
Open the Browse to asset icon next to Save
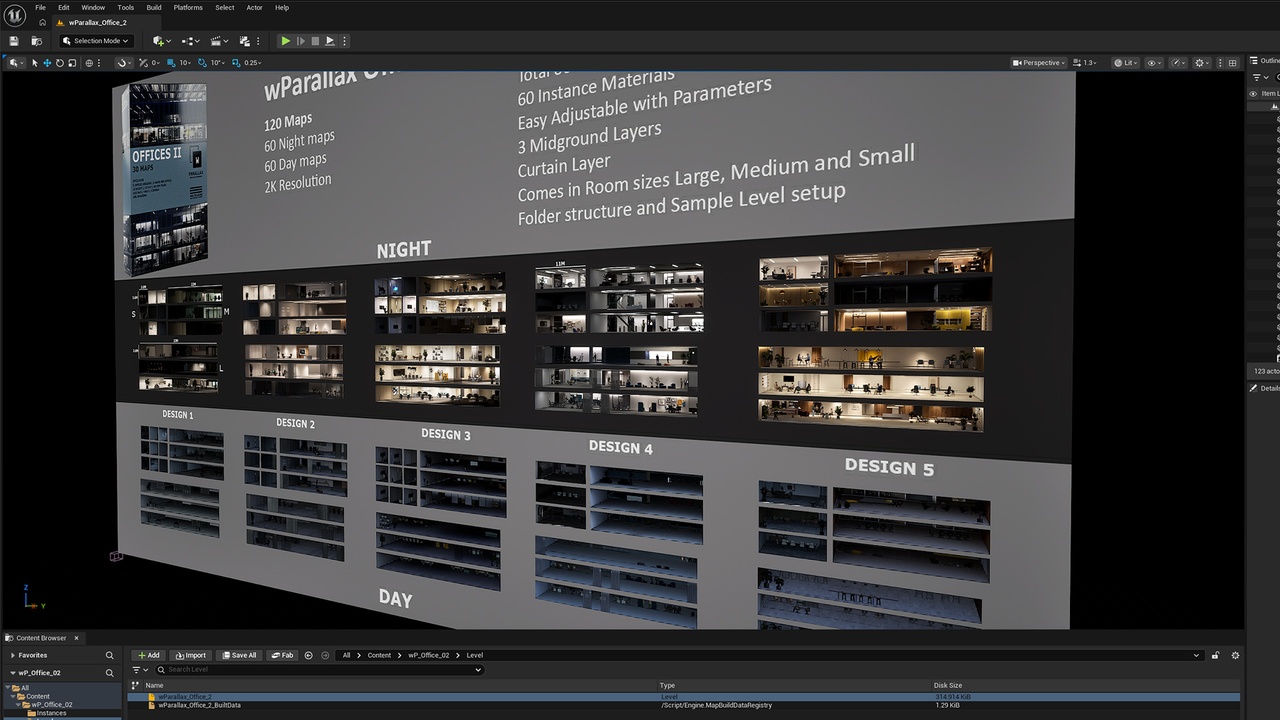[x=36, y=41]
